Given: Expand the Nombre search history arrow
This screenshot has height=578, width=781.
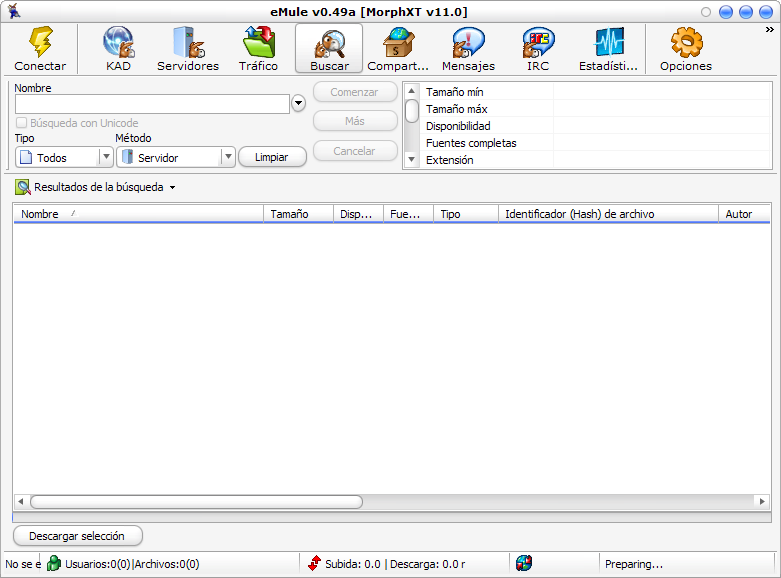Looking at the screenshot, I should click(x=298, y=104).
